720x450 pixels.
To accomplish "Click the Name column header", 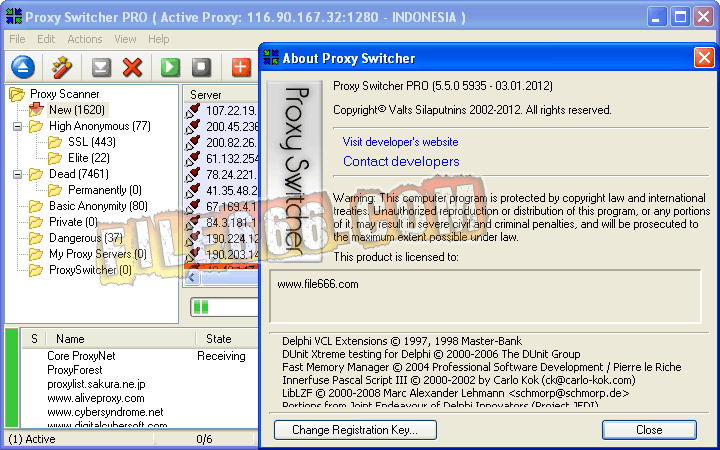I will 120,339.
